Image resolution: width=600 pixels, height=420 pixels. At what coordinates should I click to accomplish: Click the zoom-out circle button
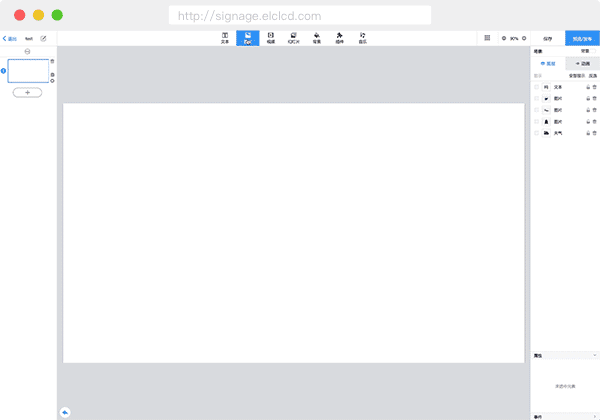(x=504, y=38)
